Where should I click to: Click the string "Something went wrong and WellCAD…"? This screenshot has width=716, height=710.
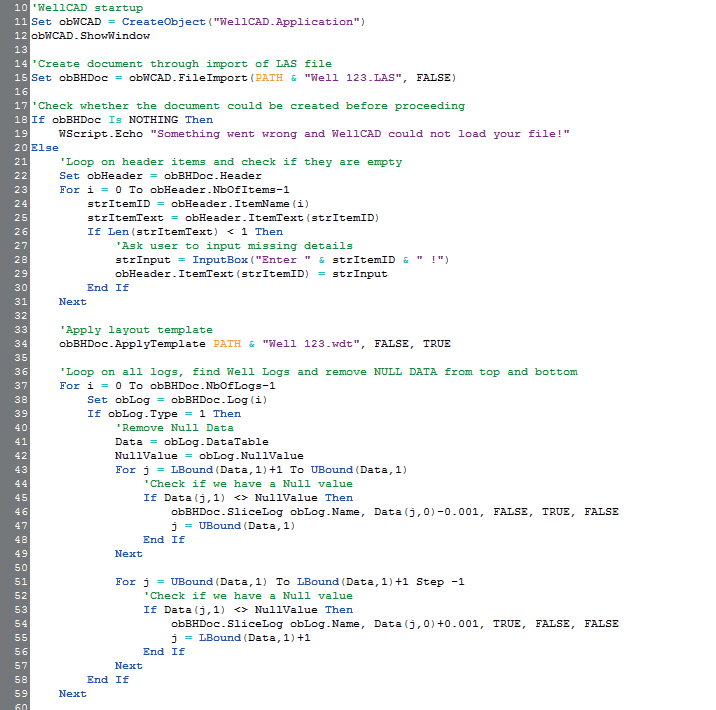[360, 134]
